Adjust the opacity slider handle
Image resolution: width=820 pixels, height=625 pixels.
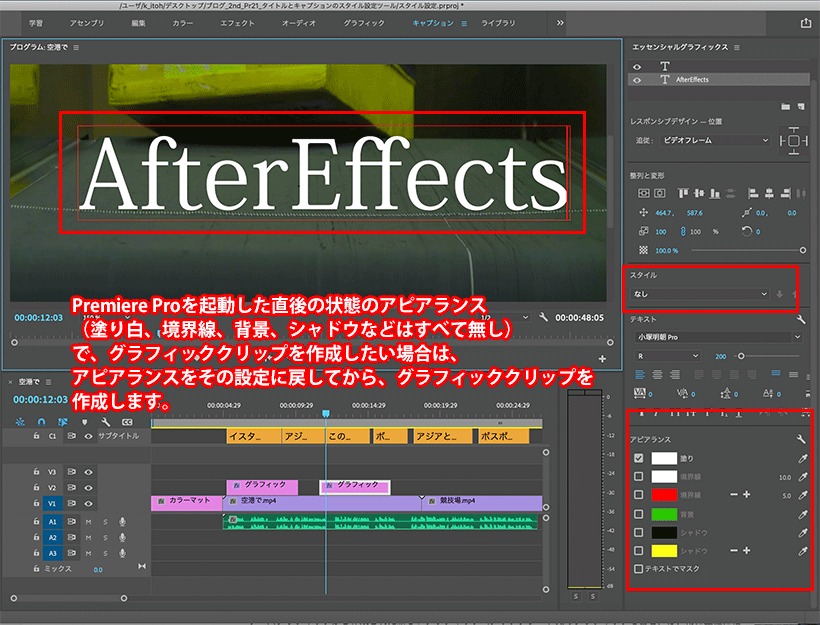tap(803, 251)
